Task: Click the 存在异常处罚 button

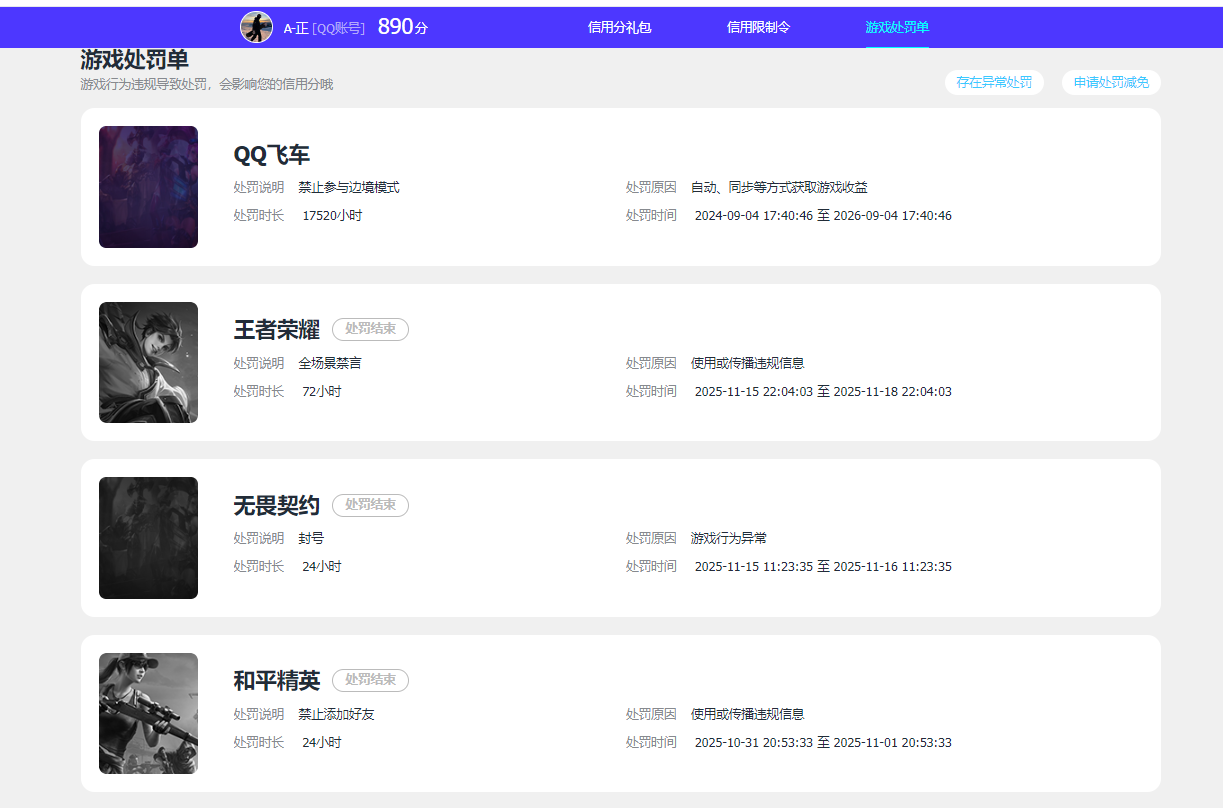Action: 994,82
